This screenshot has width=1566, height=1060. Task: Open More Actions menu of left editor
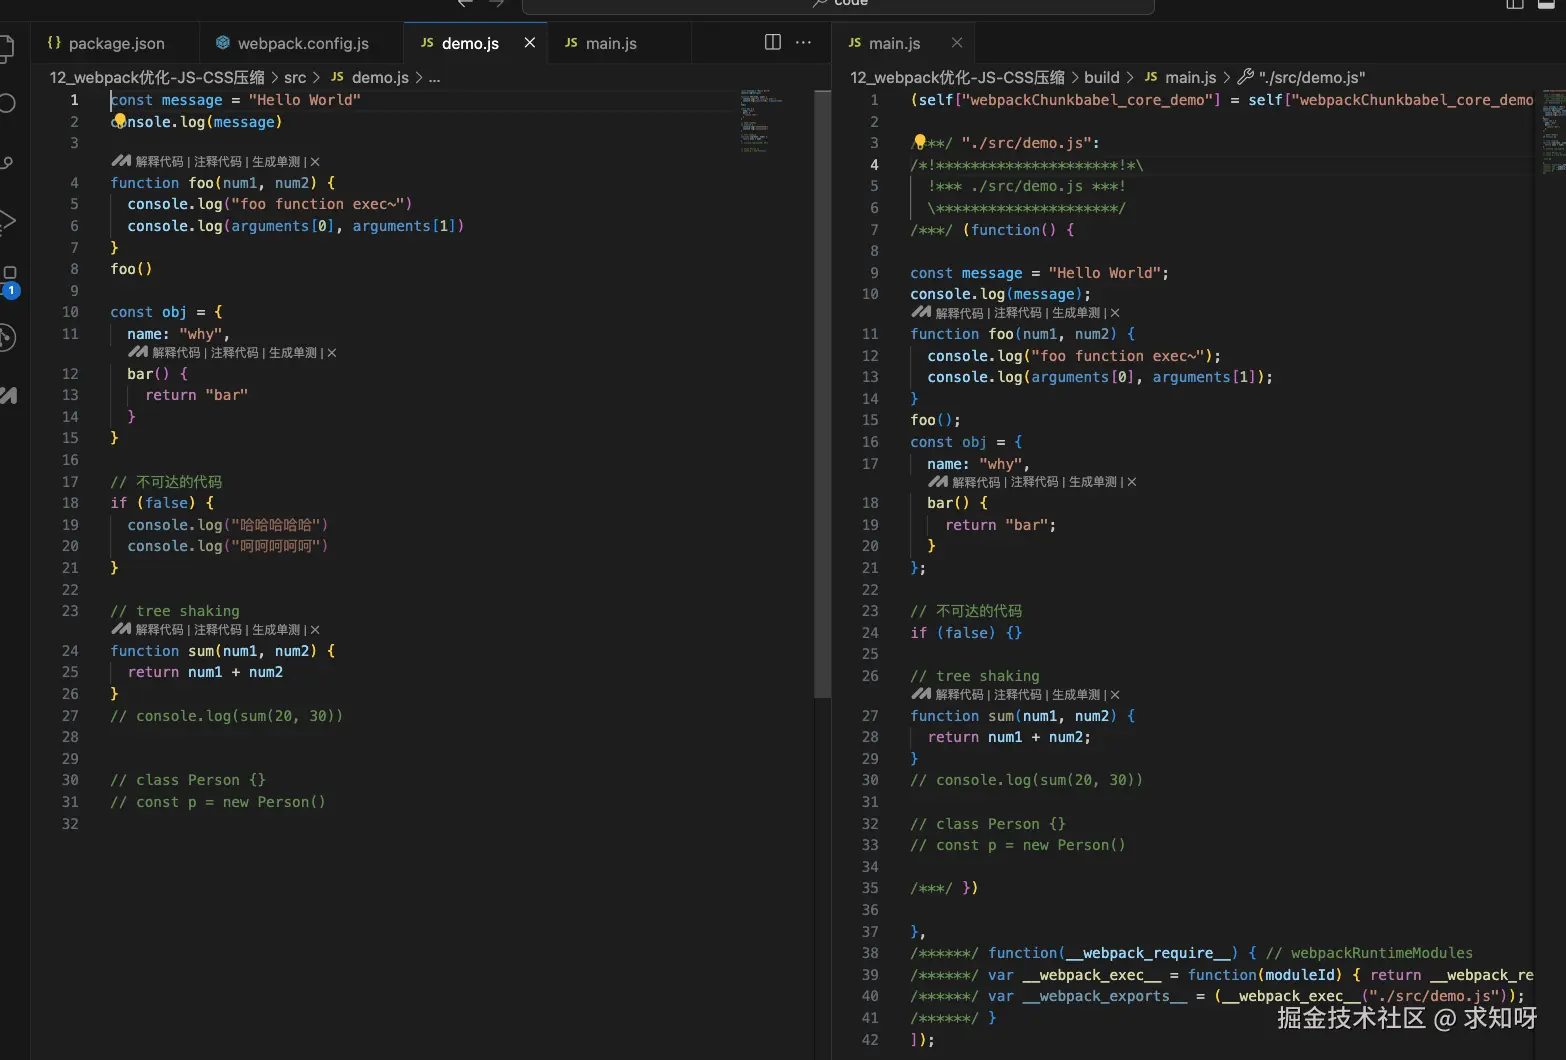point(803,42)
